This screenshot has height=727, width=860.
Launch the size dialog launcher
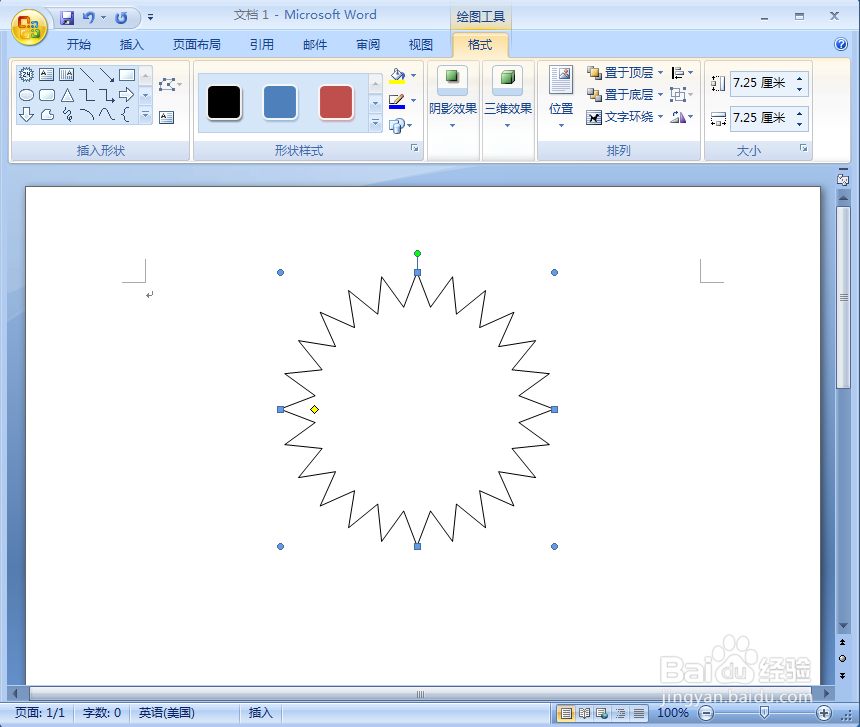(804, 148)
